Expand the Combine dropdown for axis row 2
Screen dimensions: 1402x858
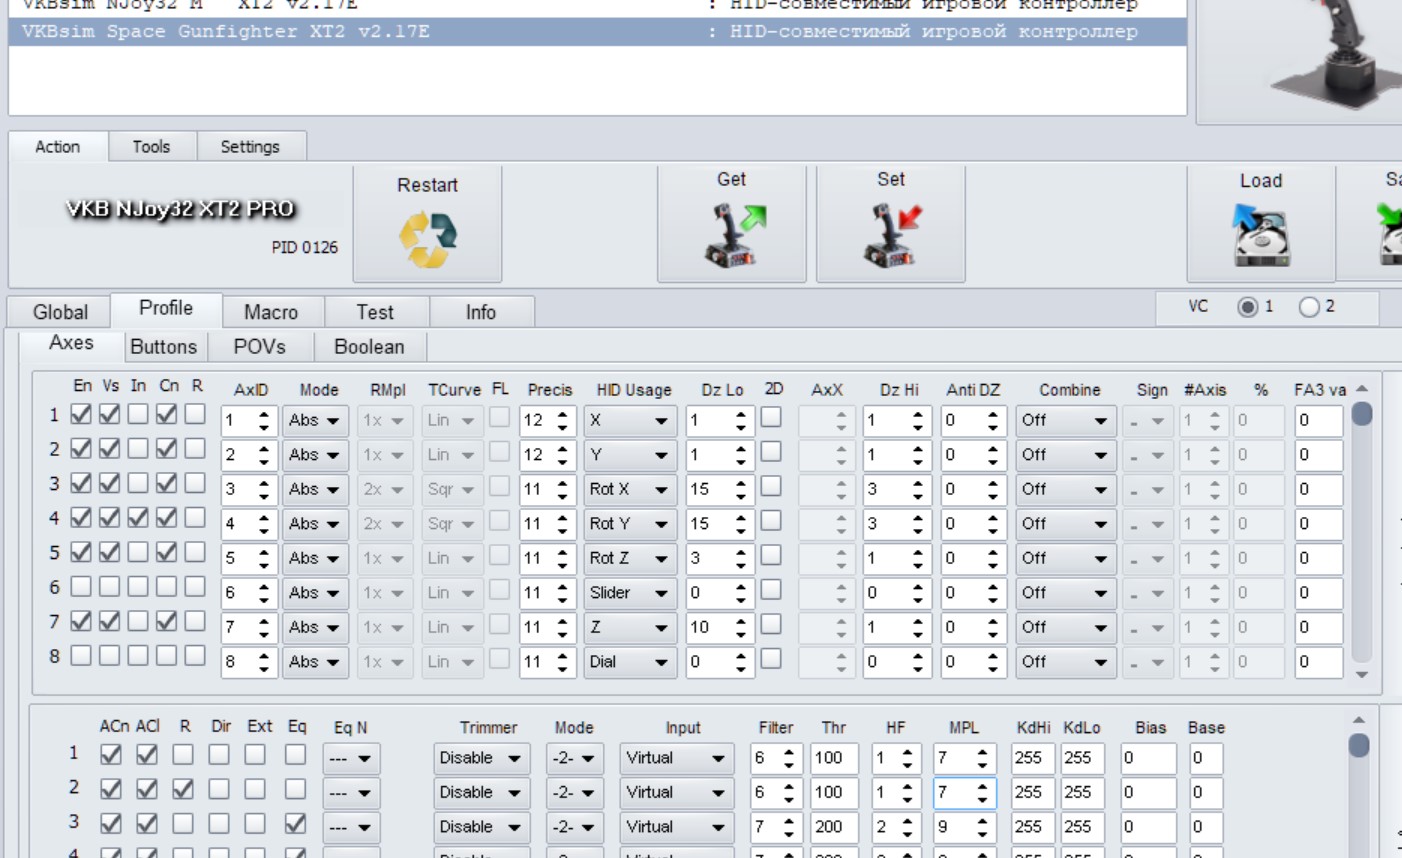pyautogui.click(x=1066, y=455)
